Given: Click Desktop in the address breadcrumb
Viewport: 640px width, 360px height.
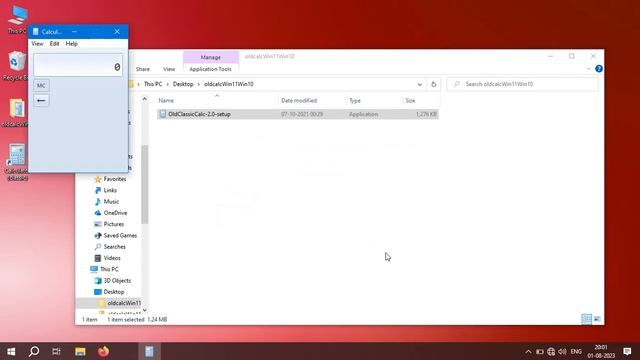Looking at the screenshot, I should 183,84.
